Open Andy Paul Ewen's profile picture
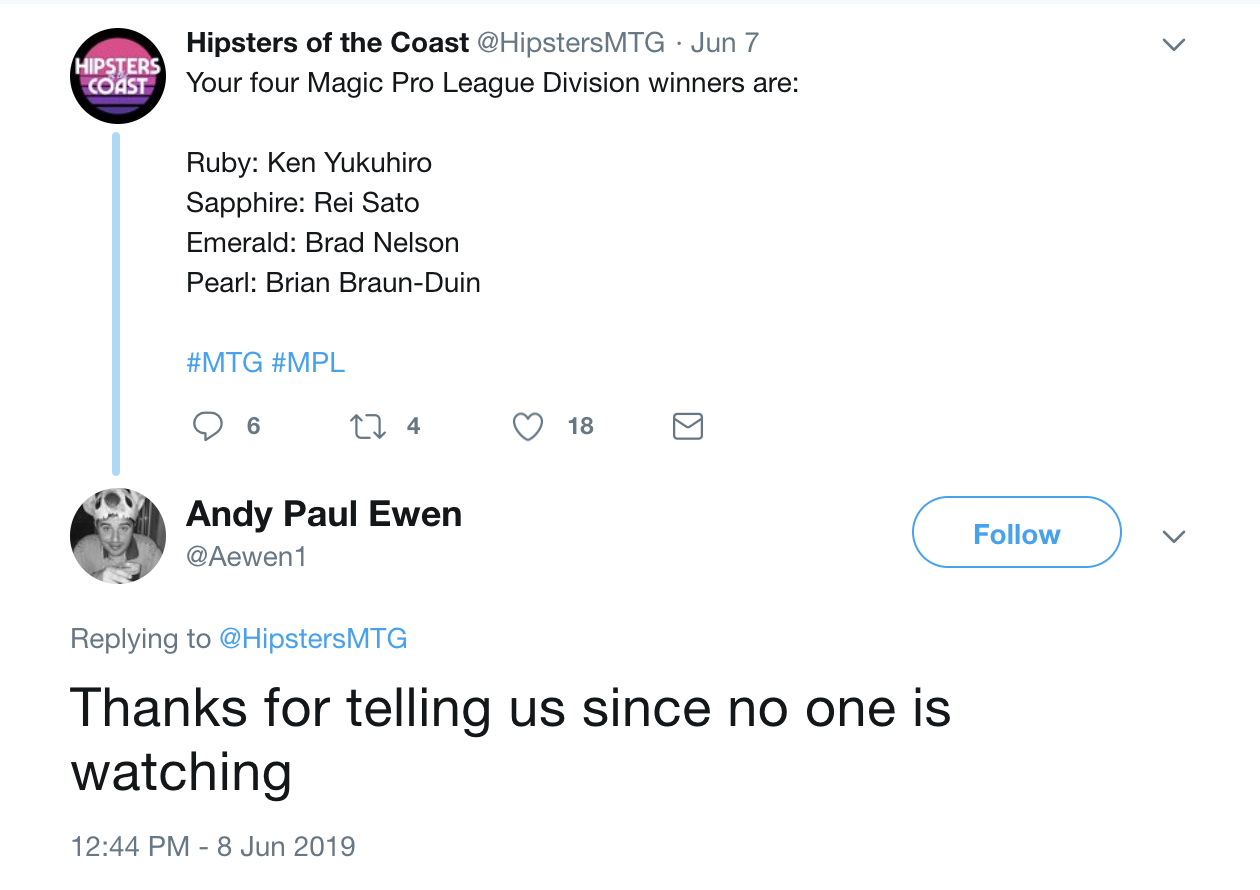 (x=117, y=536)
